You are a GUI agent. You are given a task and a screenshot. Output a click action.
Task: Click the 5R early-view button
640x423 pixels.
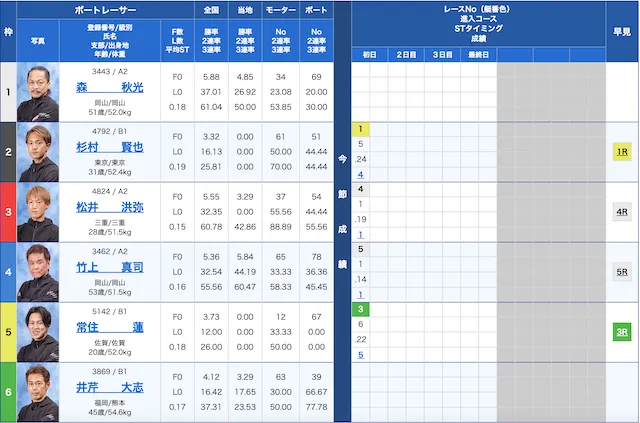[x=622, y=272]
